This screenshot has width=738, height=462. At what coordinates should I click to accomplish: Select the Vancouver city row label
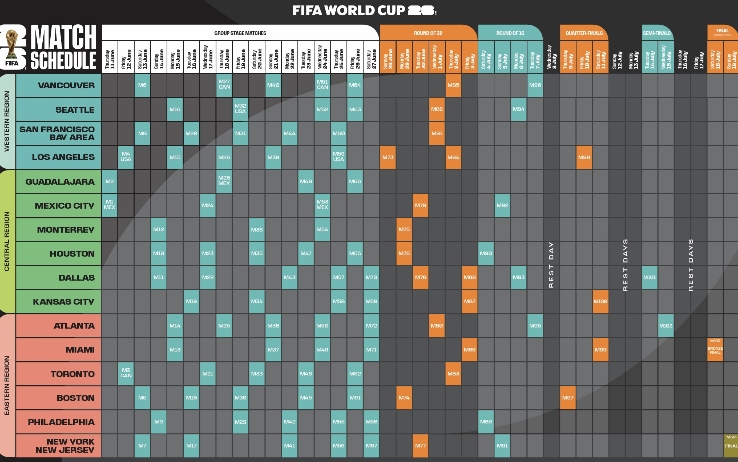pyautogui.click(x=58, y=86)
